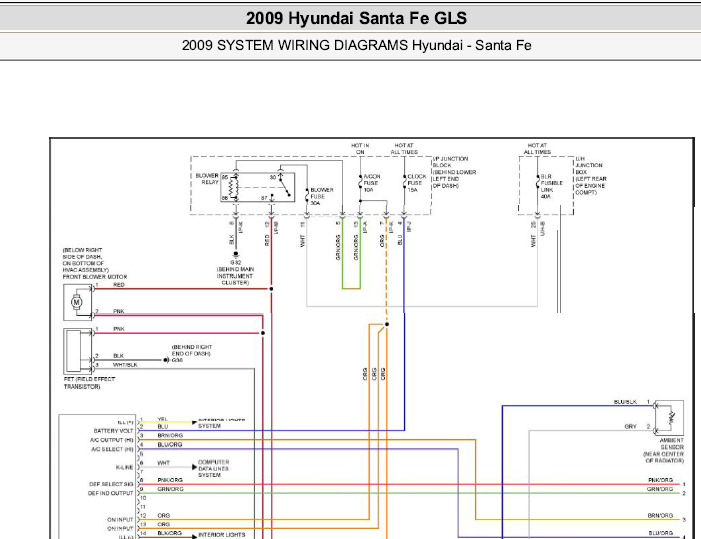Click the right-side PNK/ORG label

pos(660,480)
